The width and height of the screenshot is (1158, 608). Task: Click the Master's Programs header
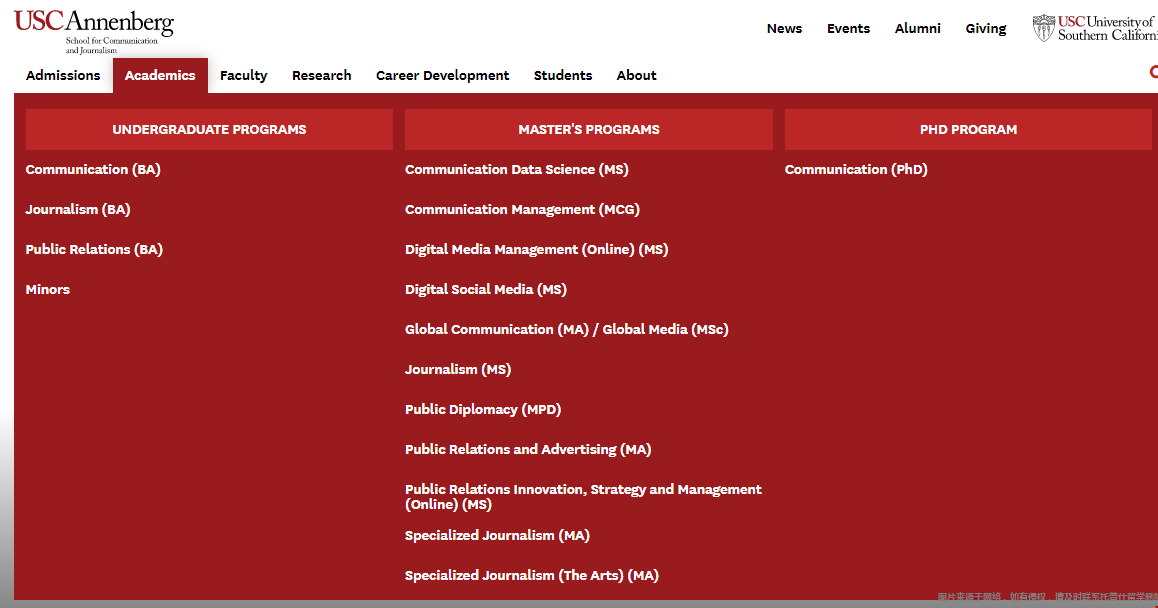coord(589,129)
